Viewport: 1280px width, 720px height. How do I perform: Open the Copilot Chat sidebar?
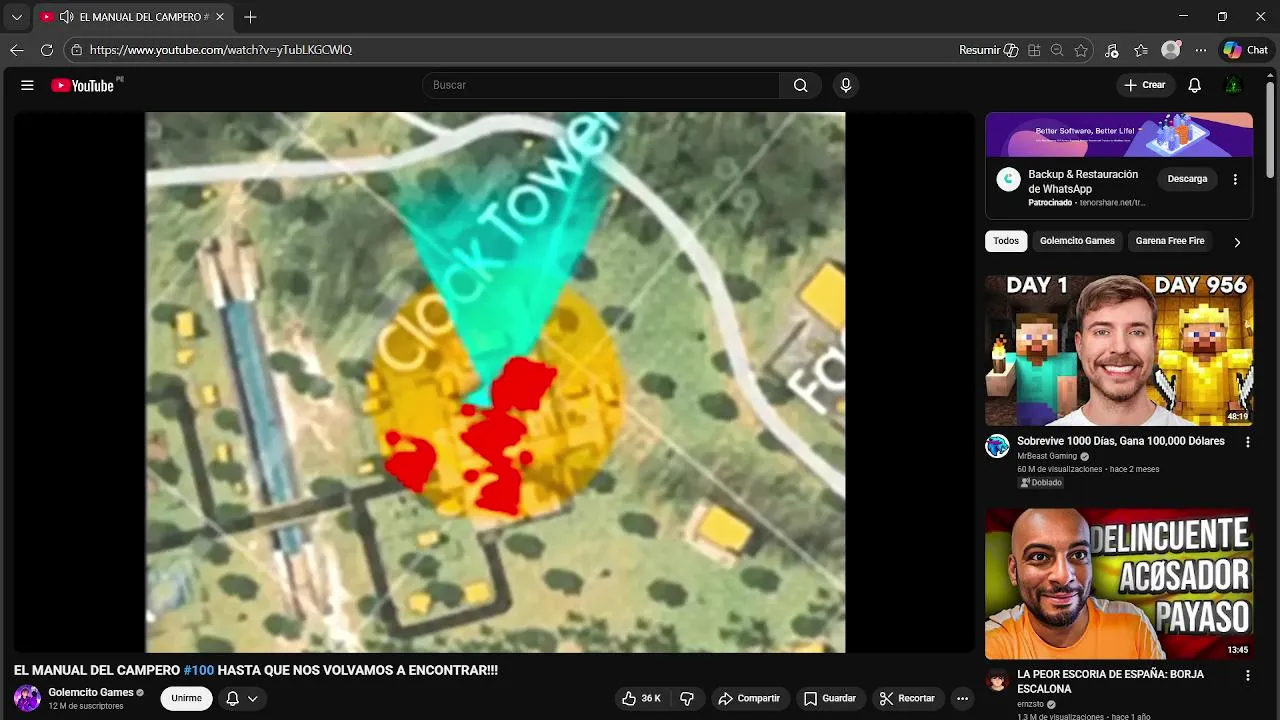point(1246,50)
